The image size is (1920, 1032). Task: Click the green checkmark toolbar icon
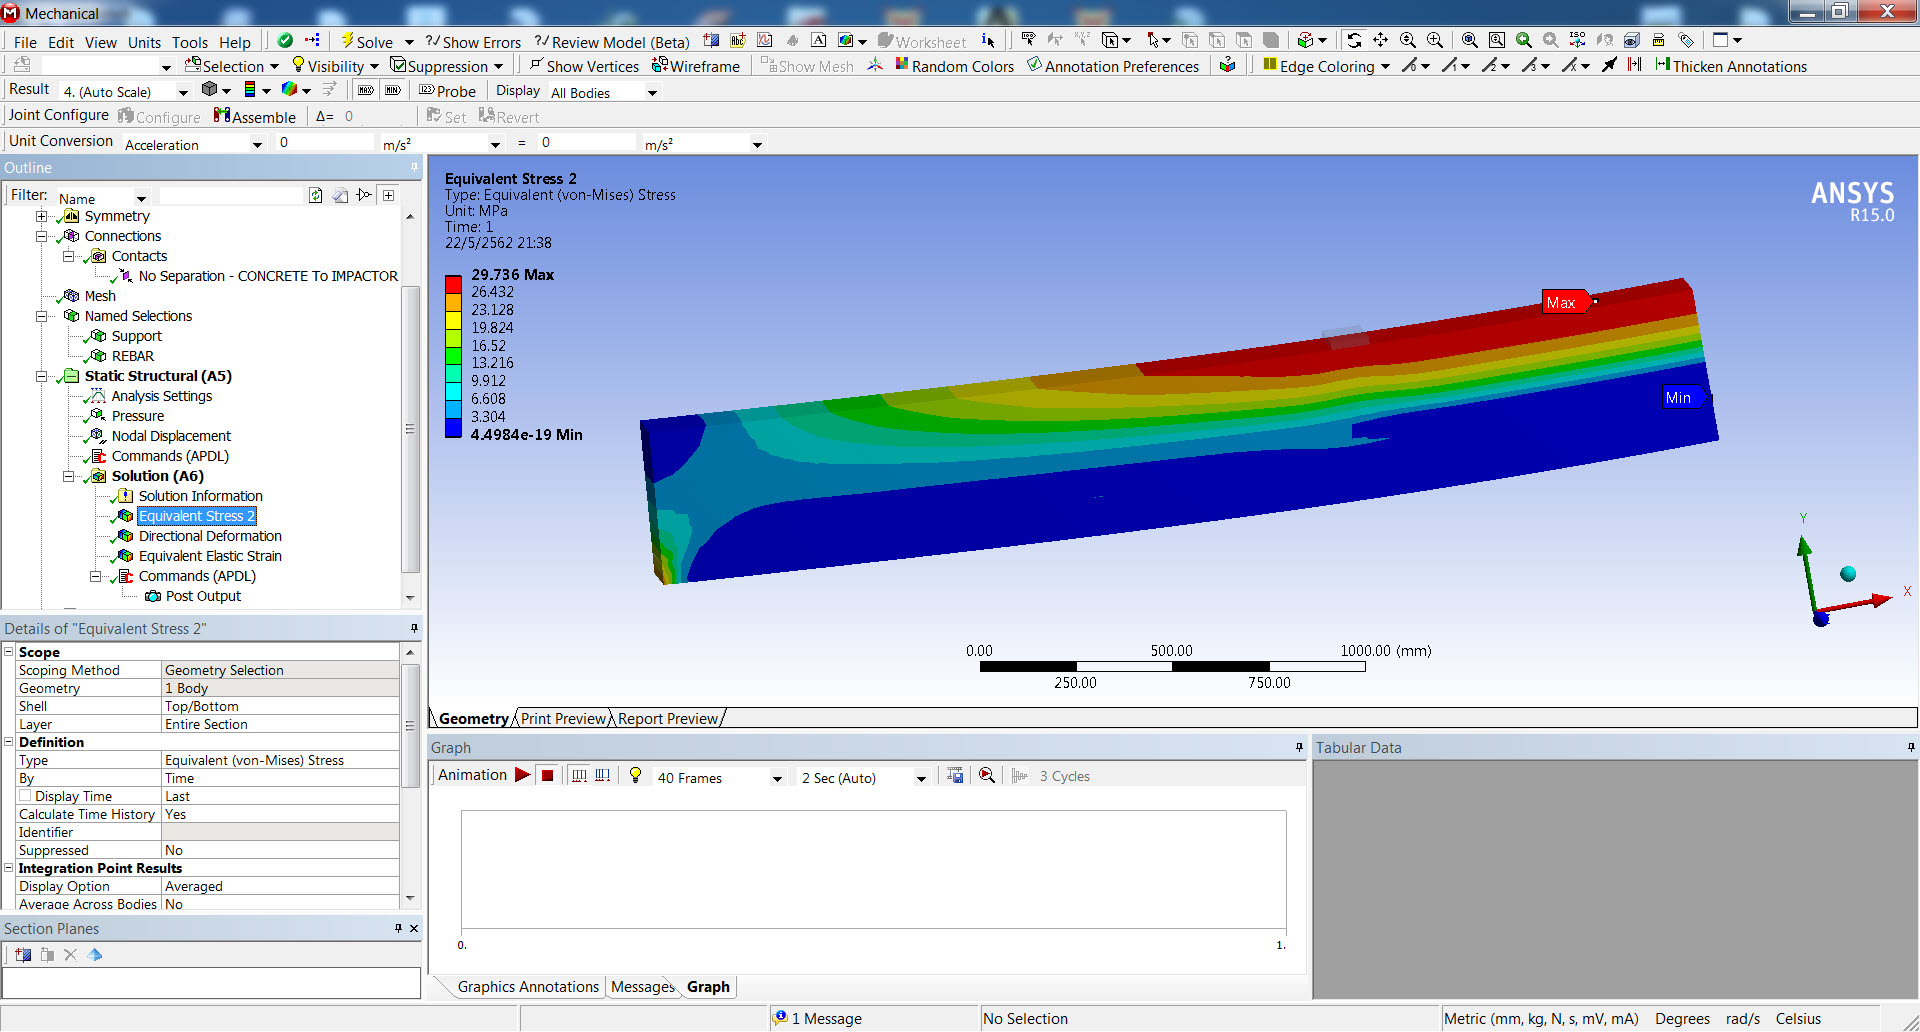click(x=285, y=40)
